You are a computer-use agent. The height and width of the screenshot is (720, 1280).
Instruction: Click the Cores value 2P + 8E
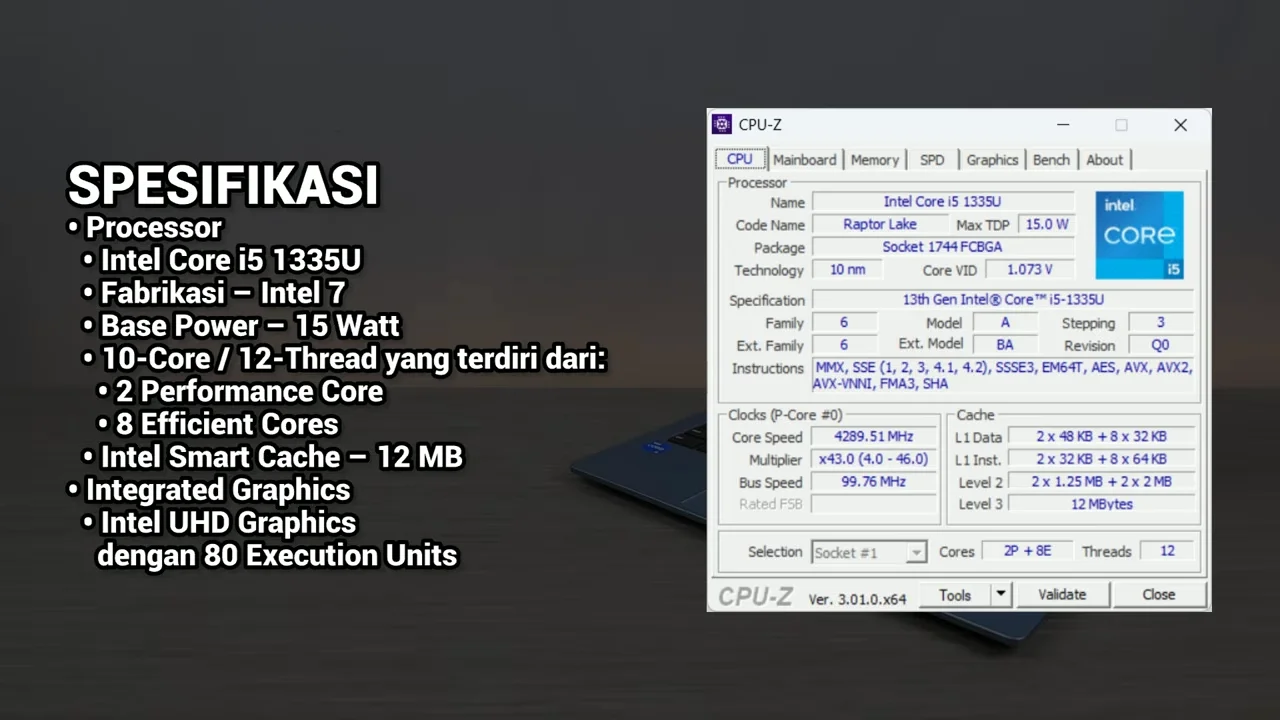(1030, 551)
